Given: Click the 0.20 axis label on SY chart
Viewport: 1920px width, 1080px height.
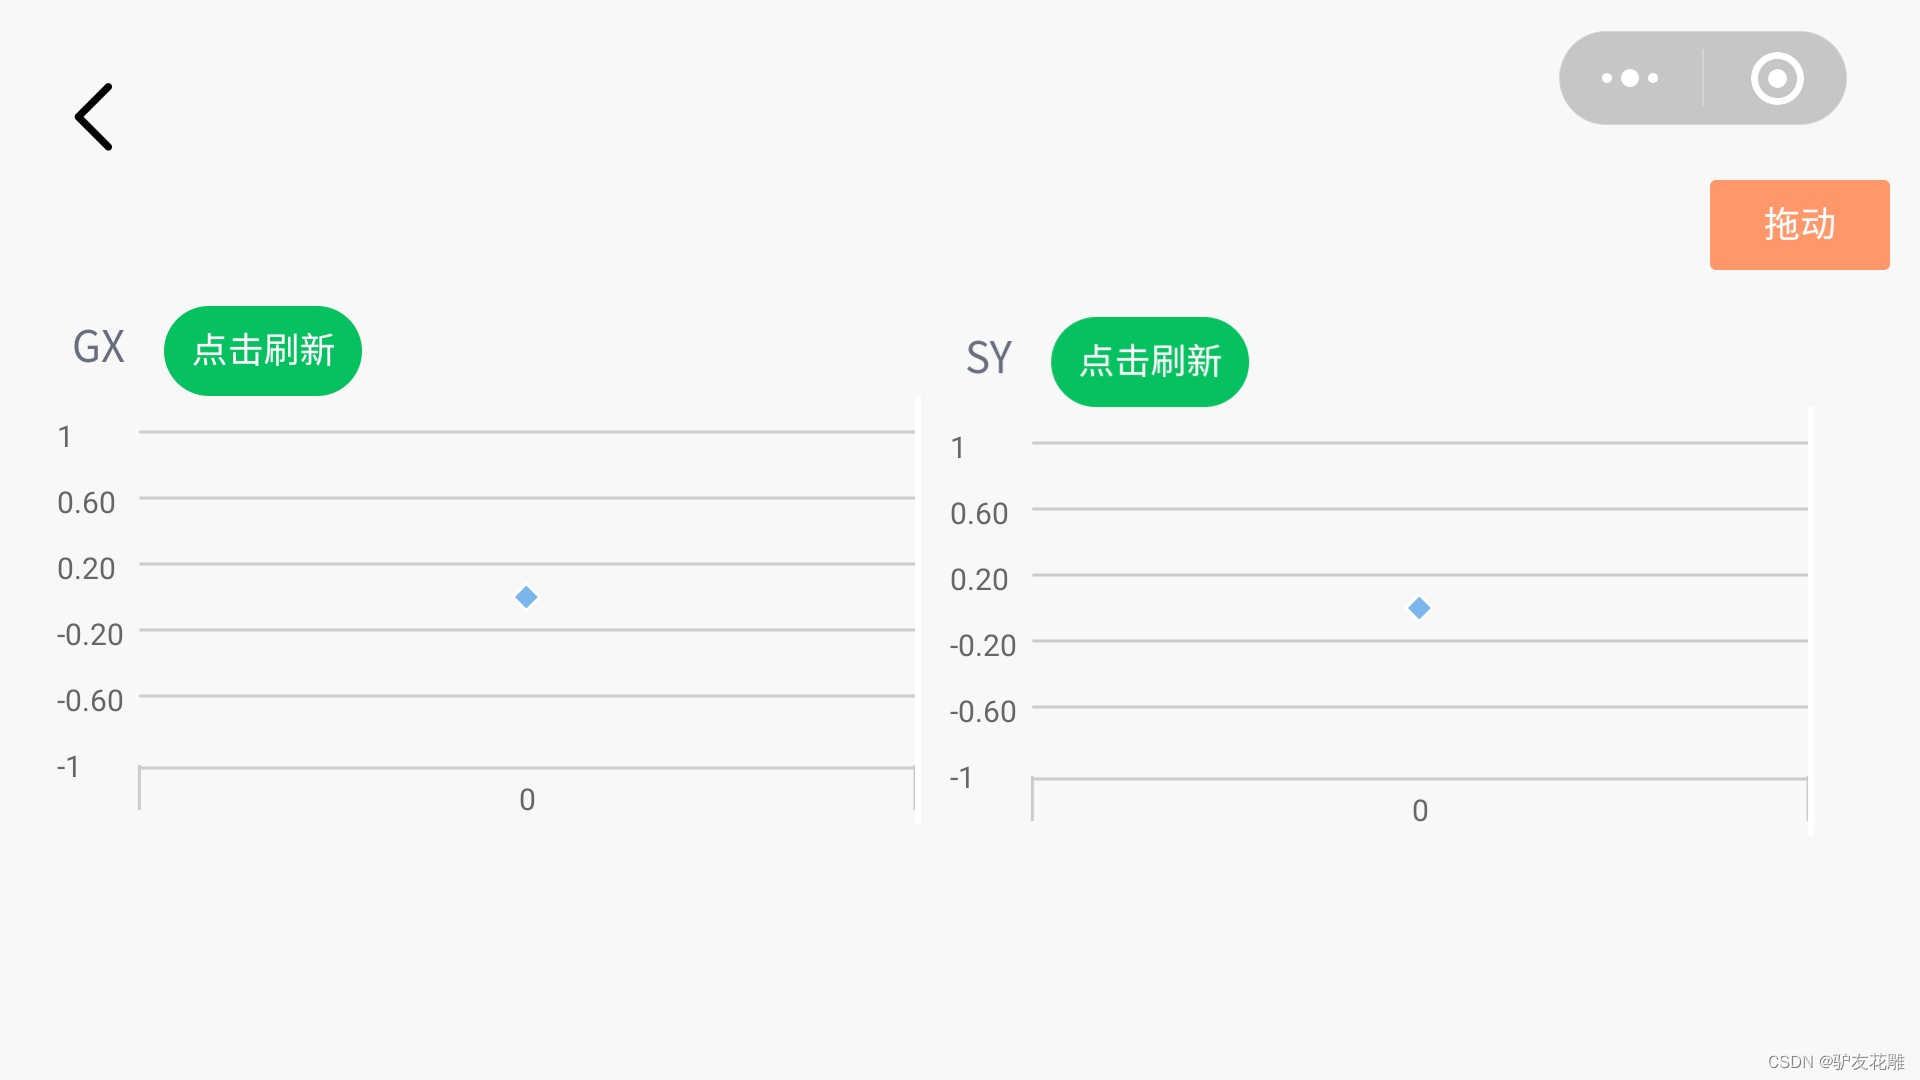Looking at the screenshot, I should click(x=979, y=580).
